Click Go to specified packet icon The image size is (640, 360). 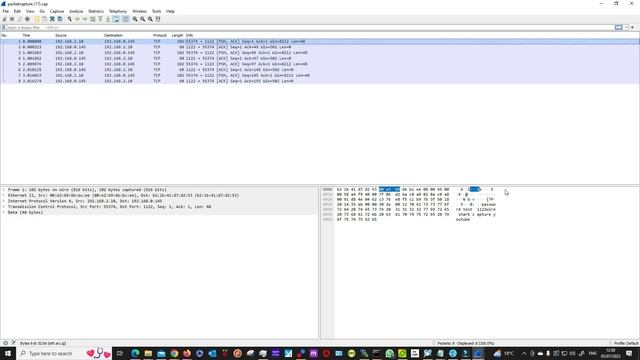(93, 19)
